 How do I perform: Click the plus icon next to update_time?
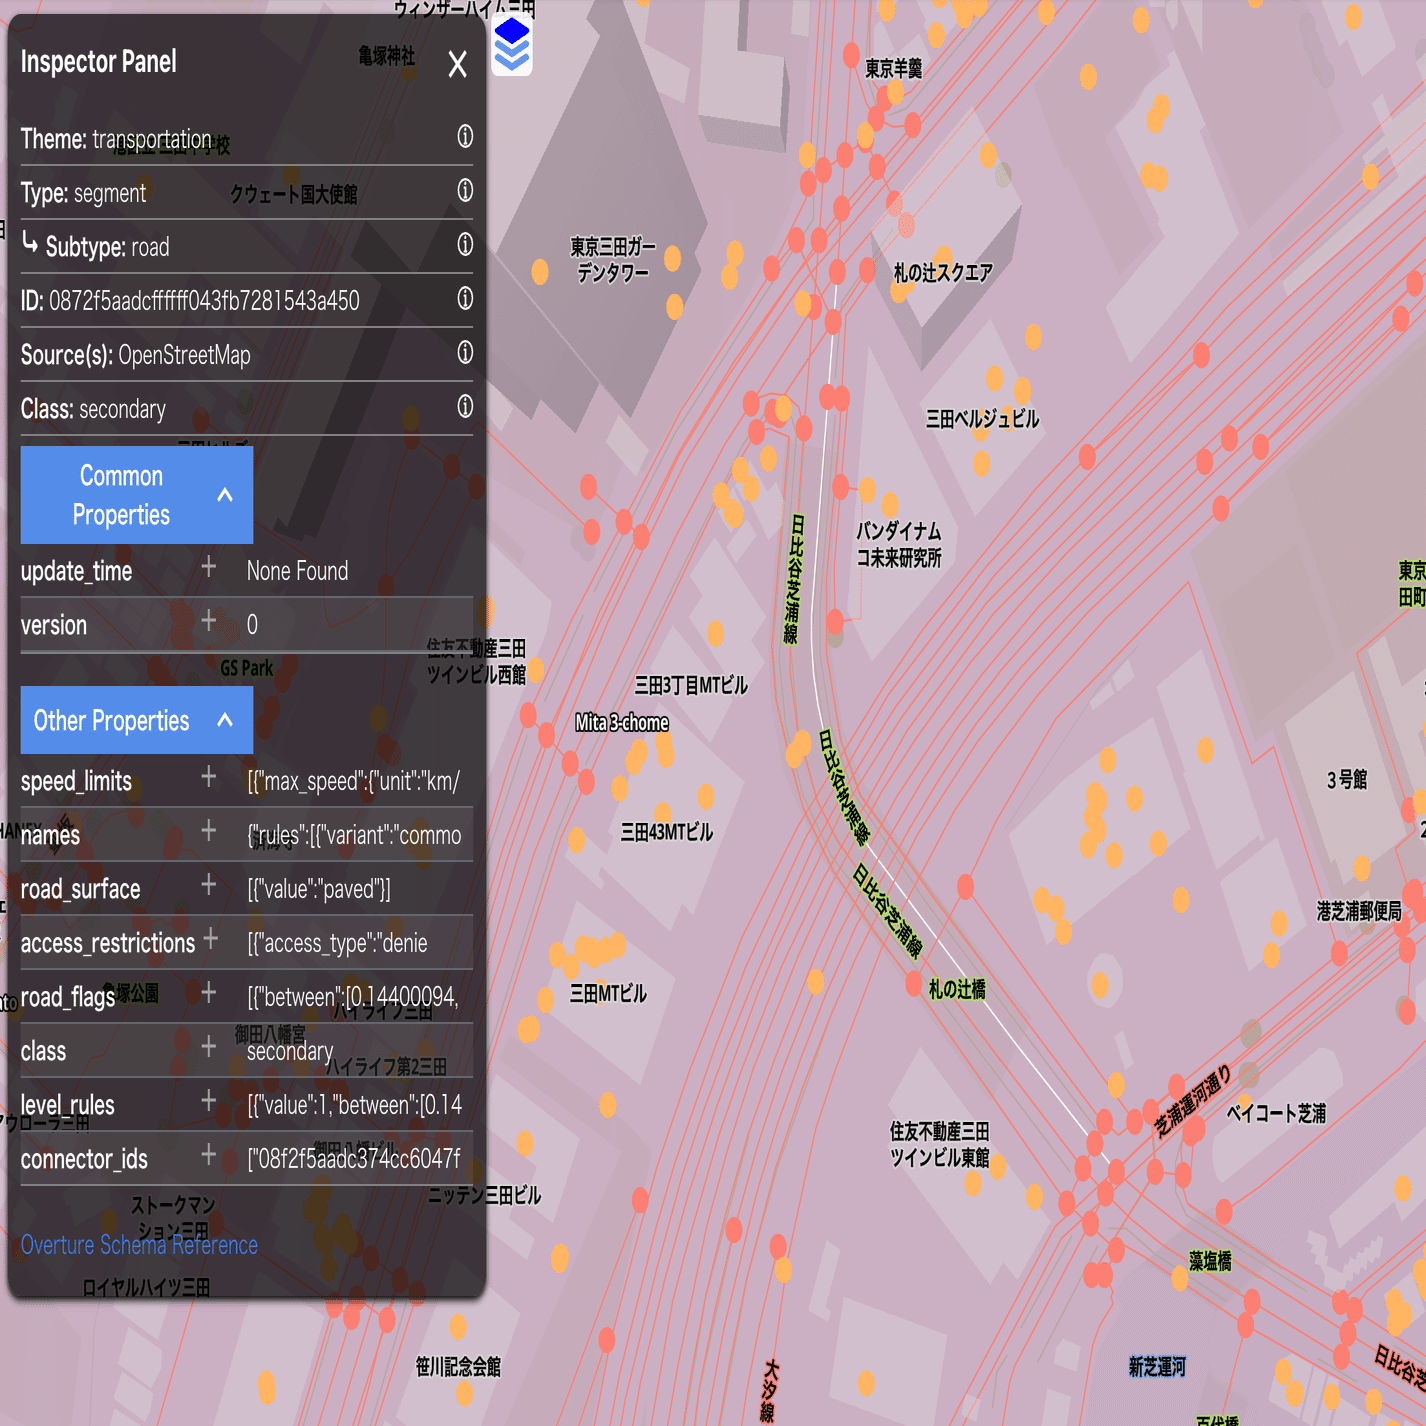click(209, 567)
